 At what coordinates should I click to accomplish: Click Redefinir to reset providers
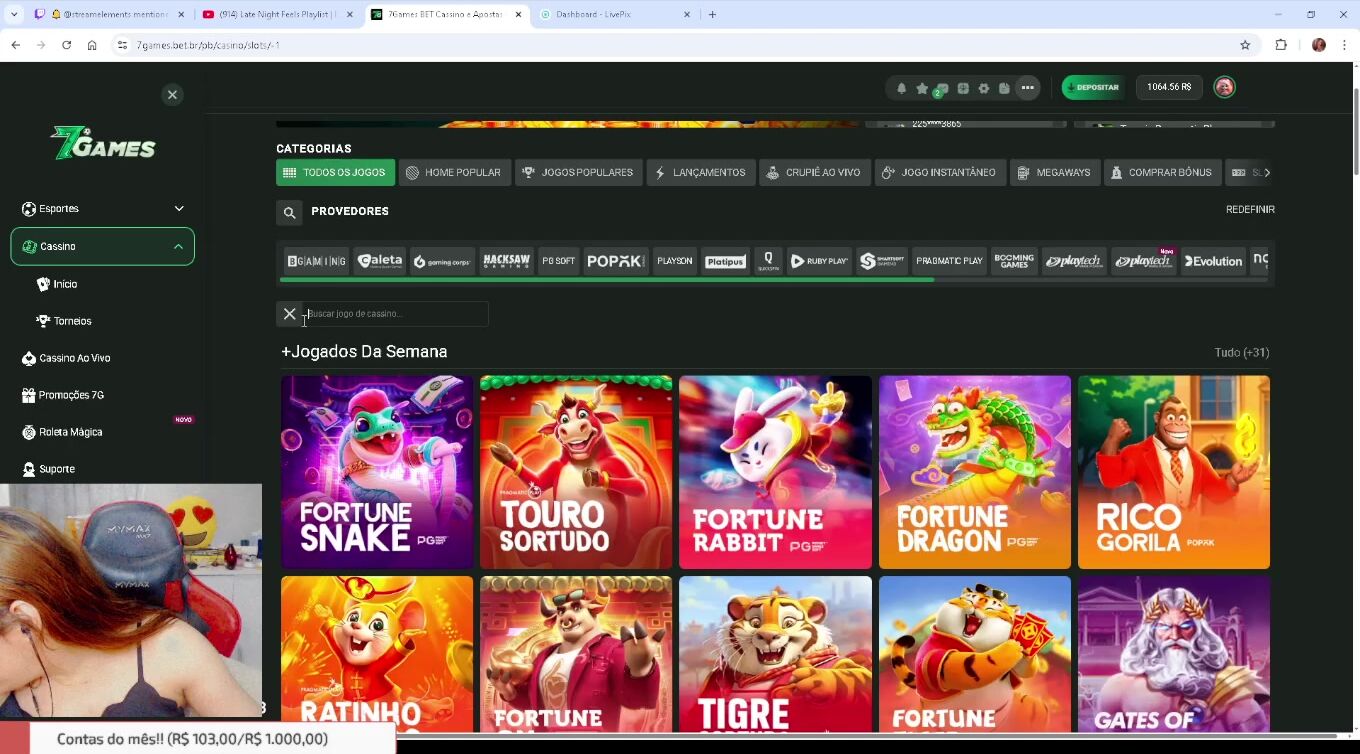point(1250,209)
